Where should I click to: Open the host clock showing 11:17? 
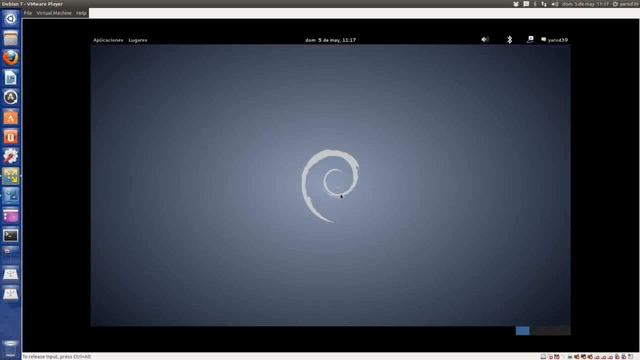tap(585, 4)
